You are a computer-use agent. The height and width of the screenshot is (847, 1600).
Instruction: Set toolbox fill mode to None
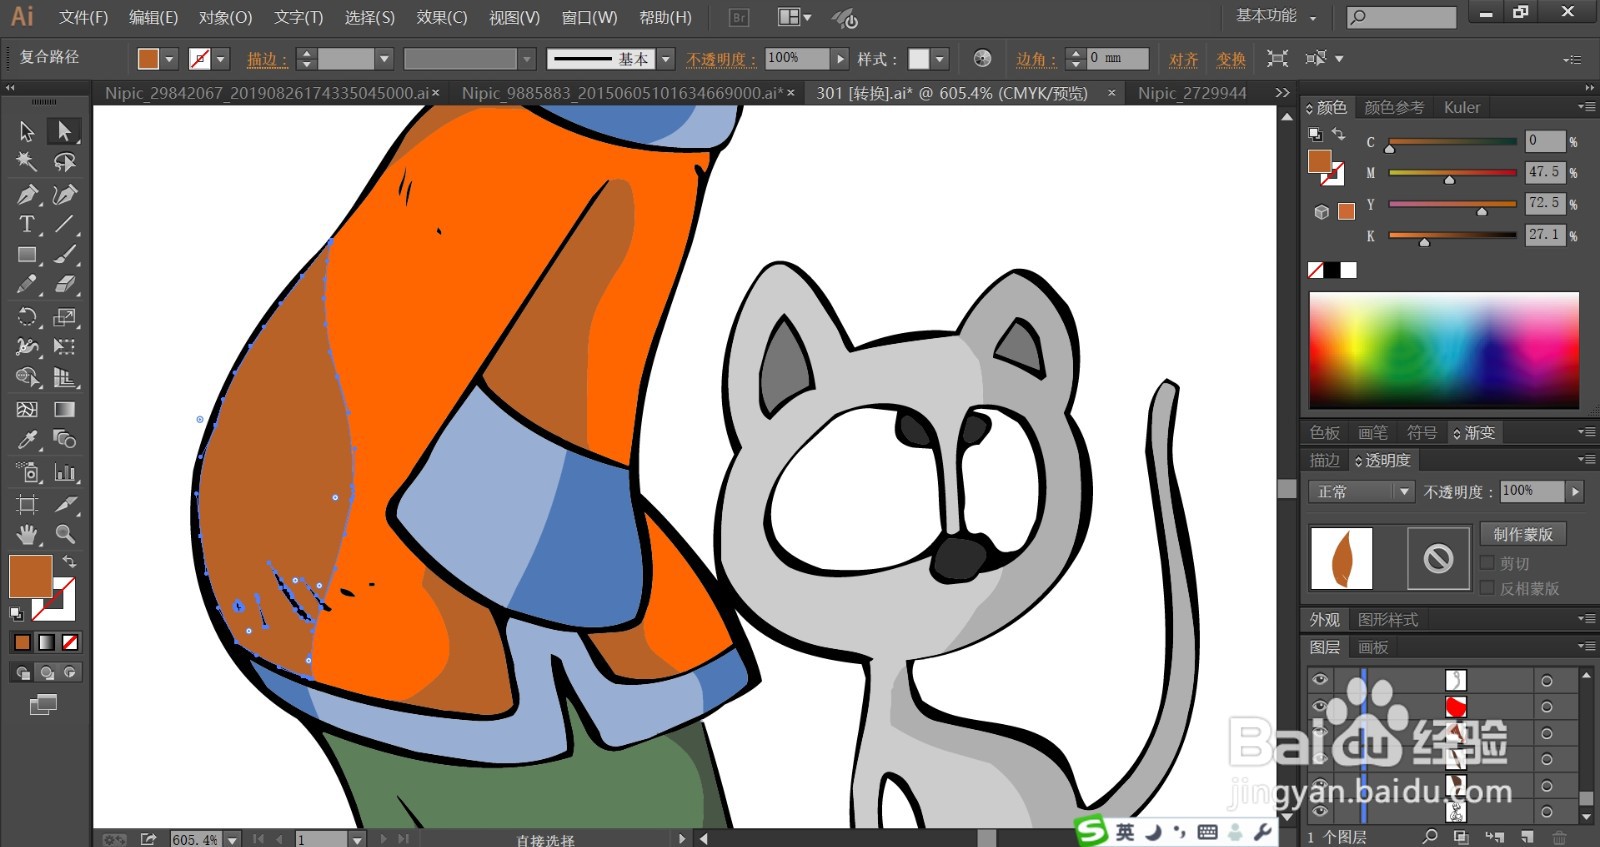(x=70, y=642)
